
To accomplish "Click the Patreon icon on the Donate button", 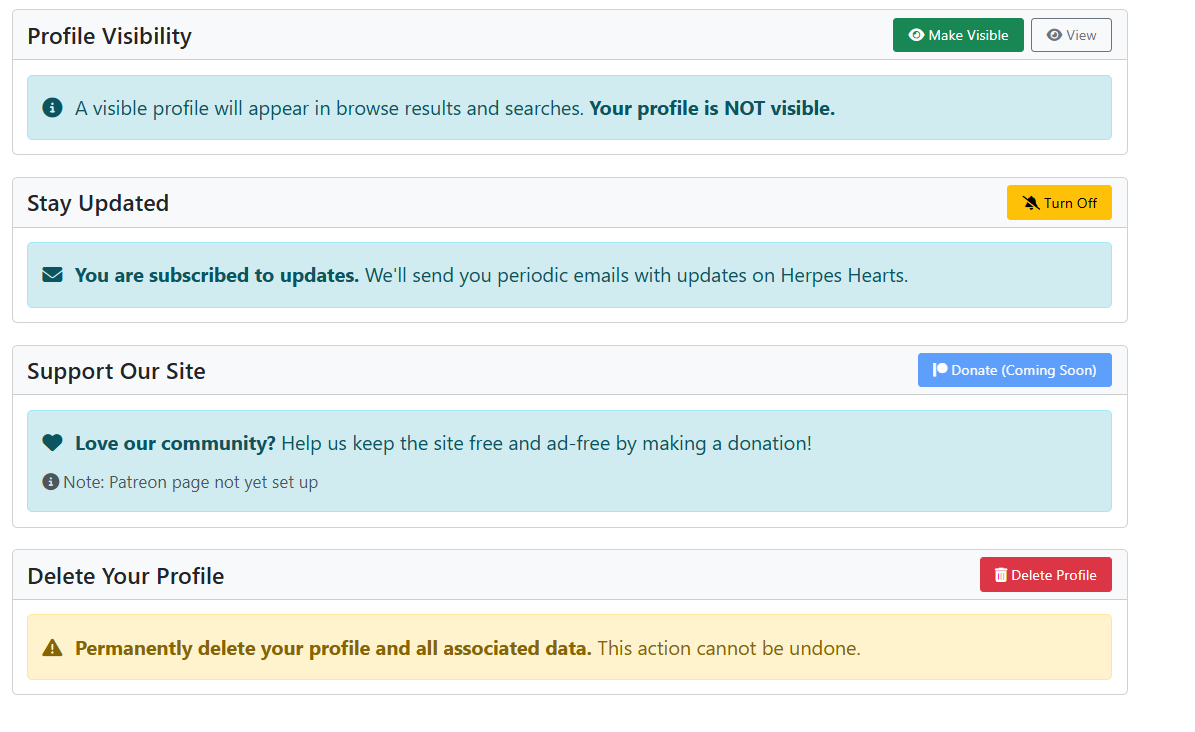I will (941, 369).
